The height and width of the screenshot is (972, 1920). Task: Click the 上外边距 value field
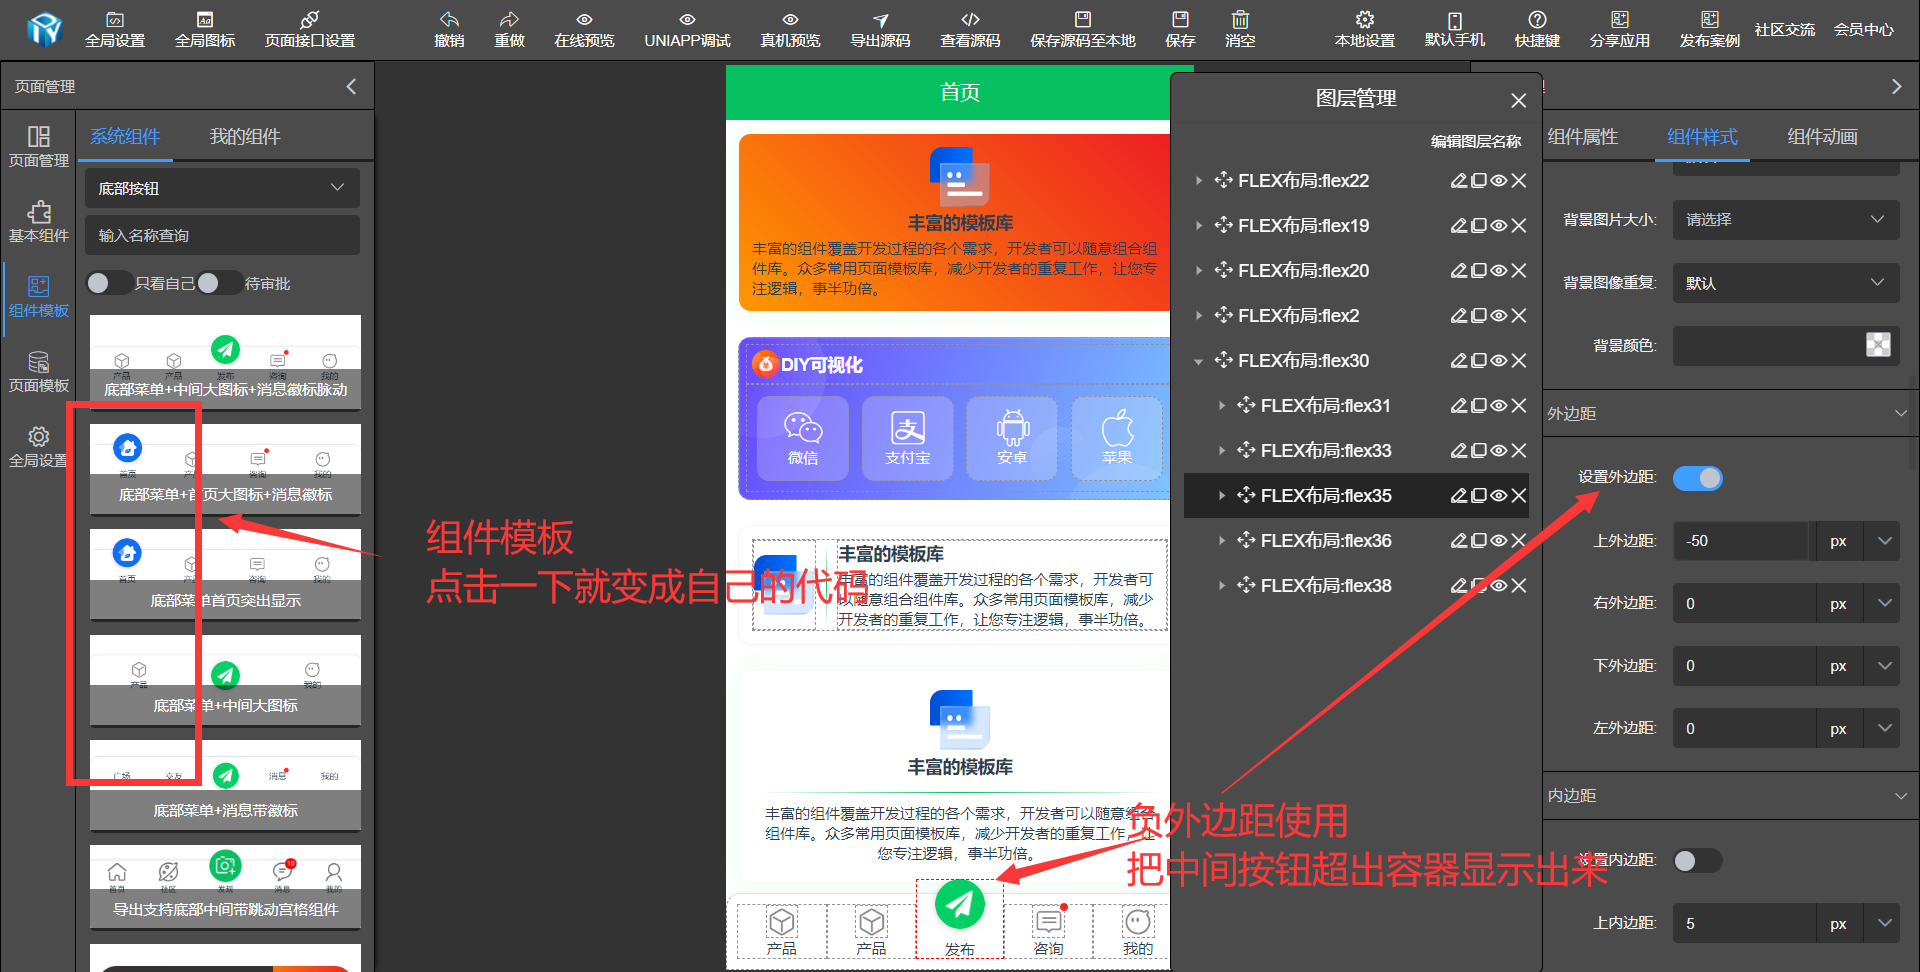click(1741, 541)
